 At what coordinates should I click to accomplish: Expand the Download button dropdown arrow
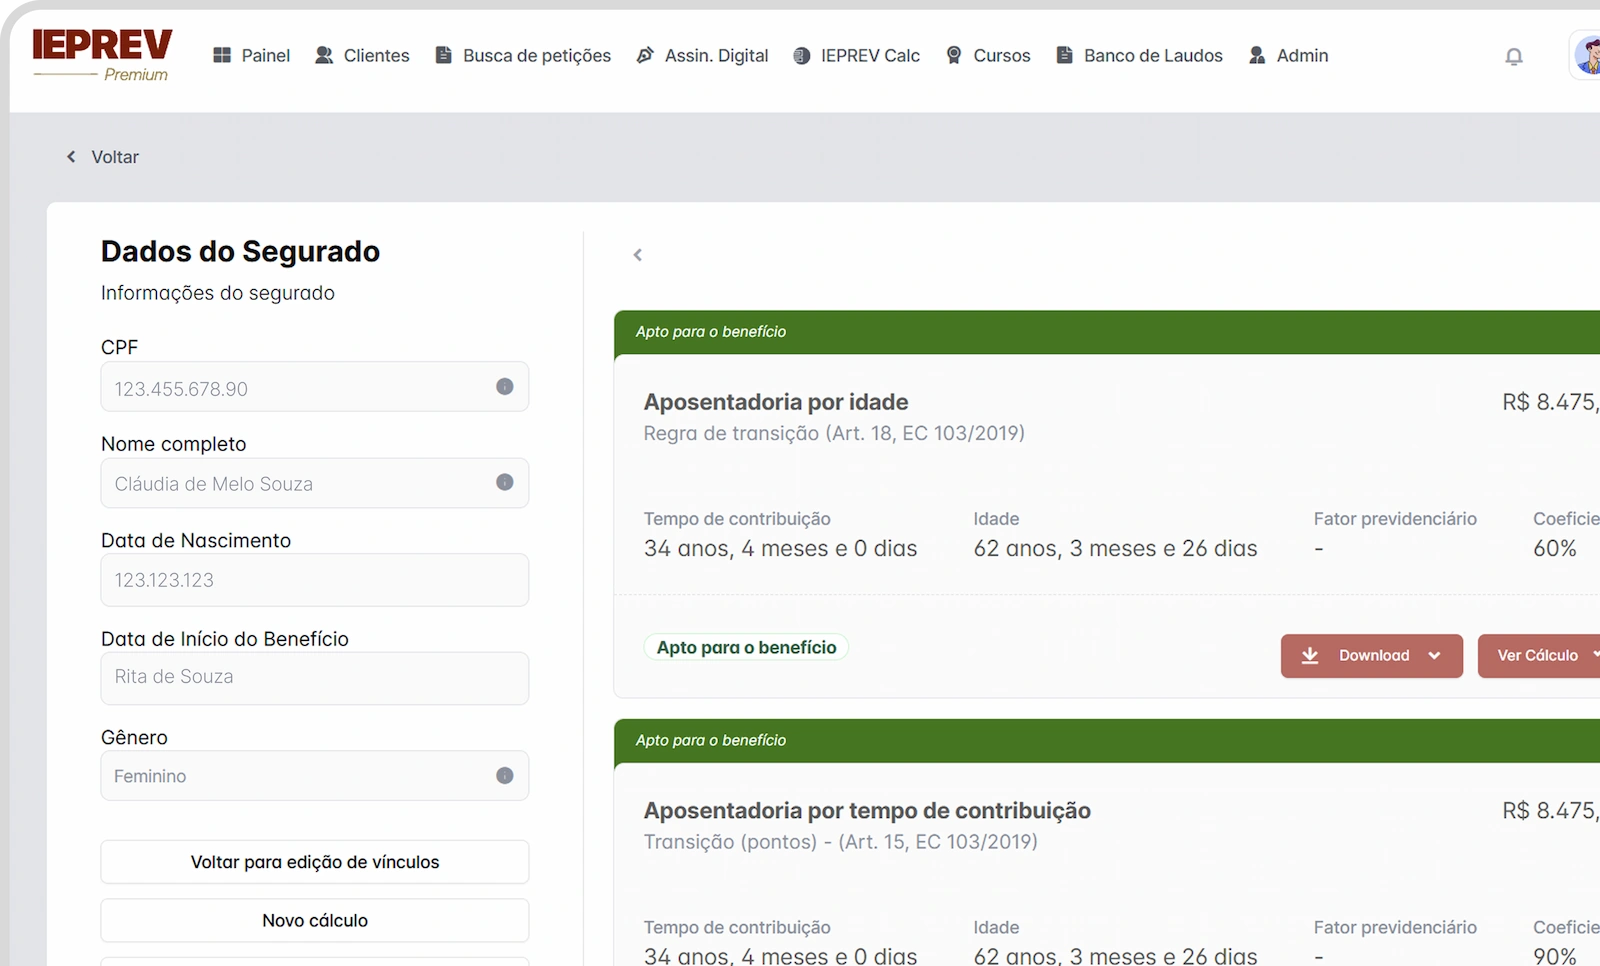pyautogui.click(x=1435, y=656)
